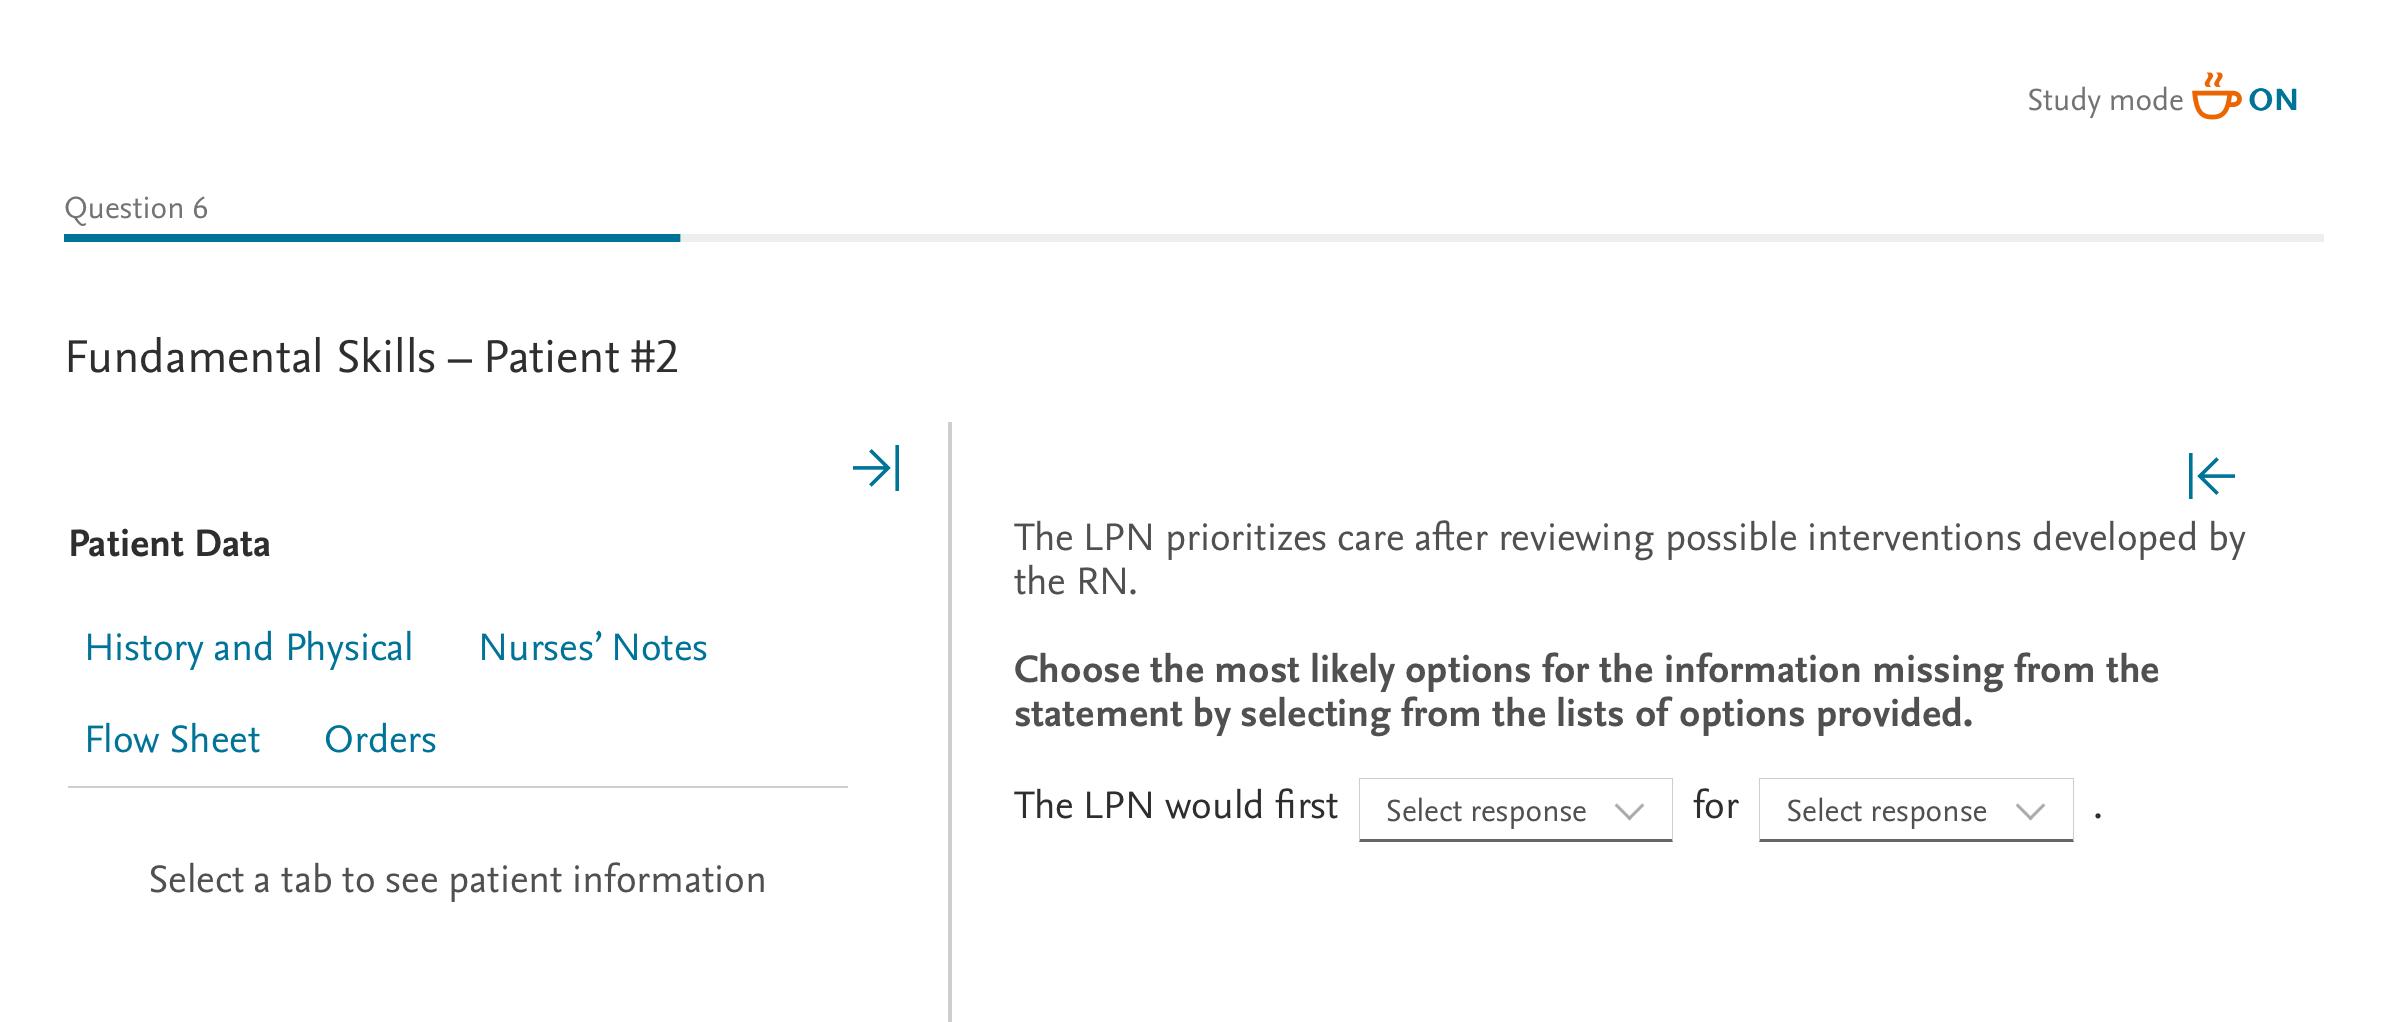Click the unfilled gray portion of progress bar
Viewport: 2388px width, 1022px height.
coord(1500,238)
